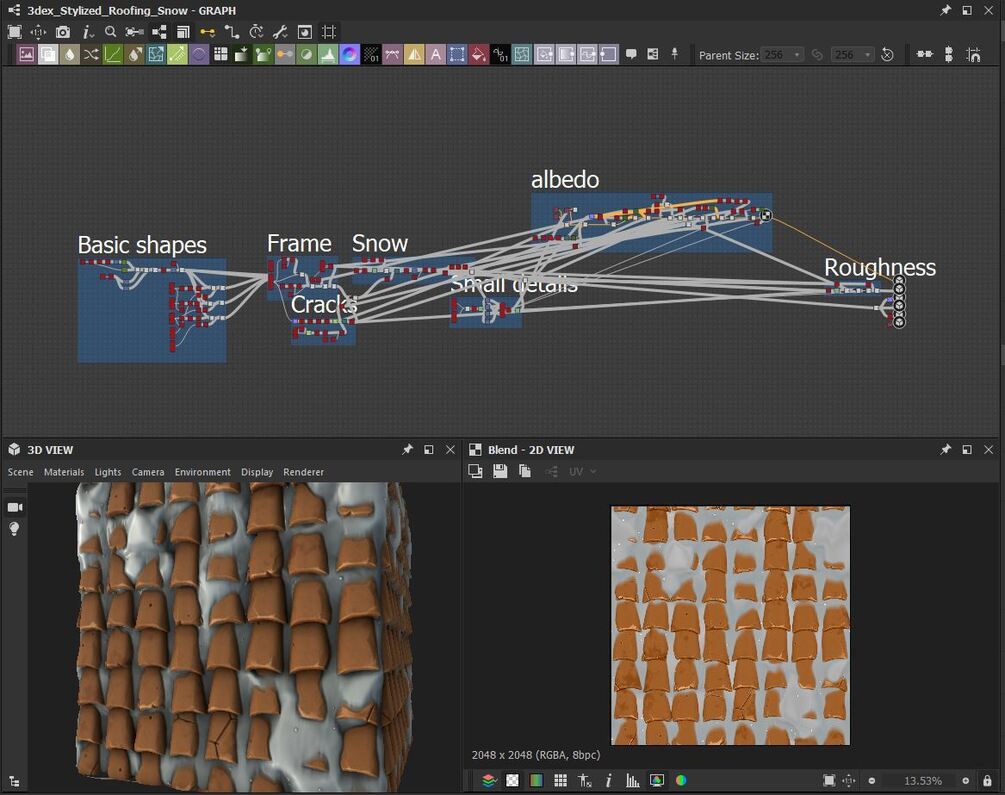Screen dimensions: 1005x795
Task: Expand the UV dropdown in 2D view
Action: coord(582,471)
